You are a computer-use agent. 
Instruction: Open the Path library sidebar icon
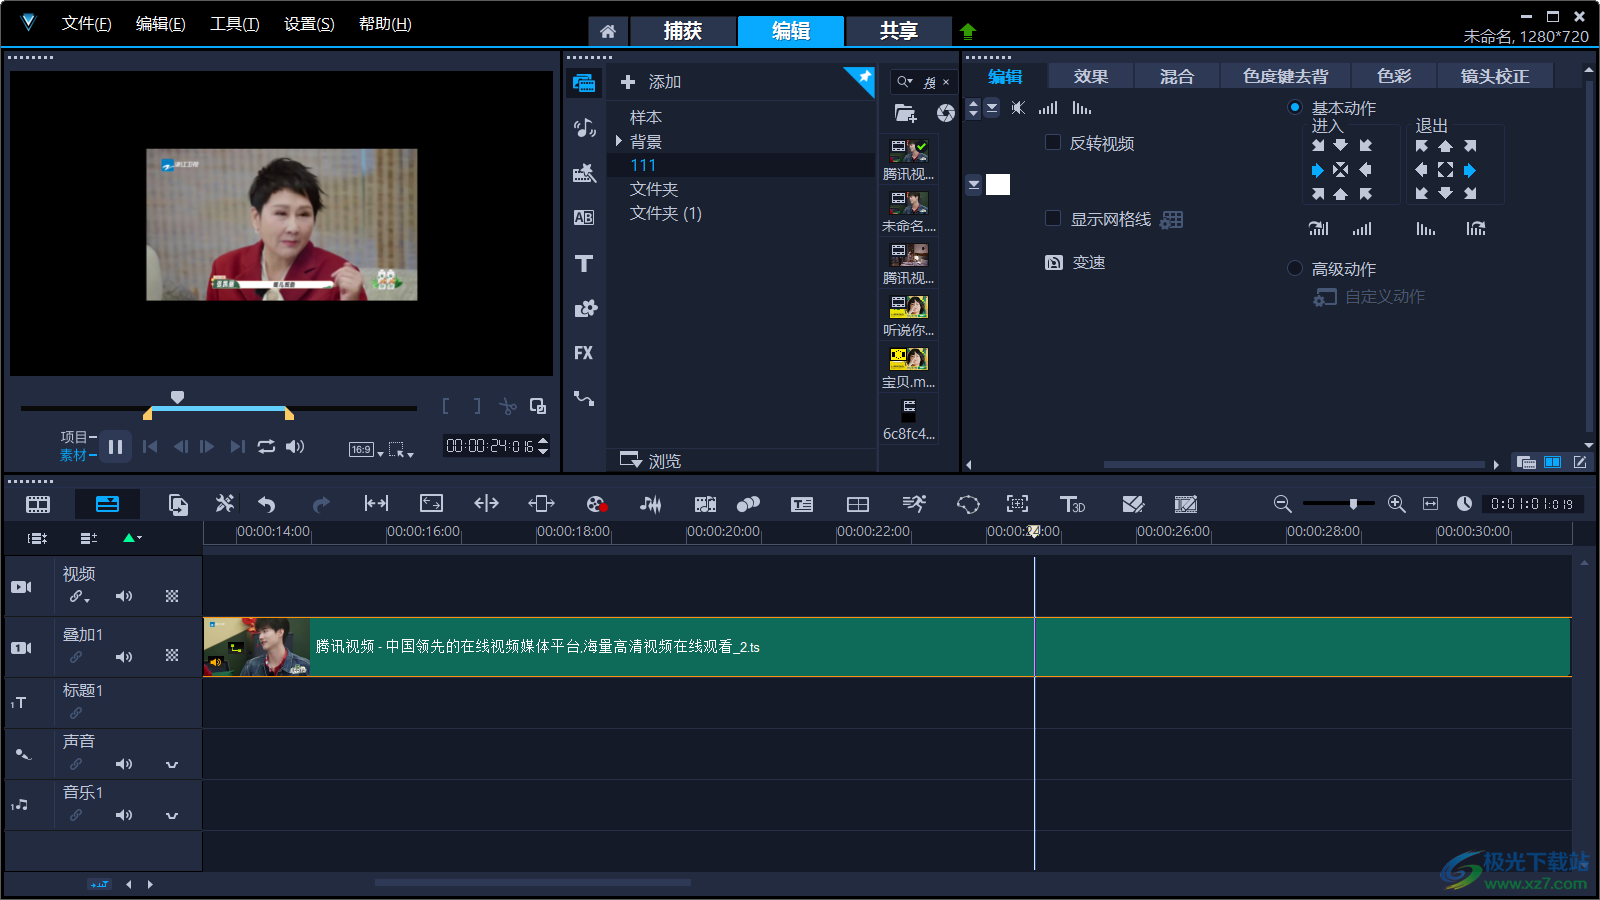coord(584,398)
